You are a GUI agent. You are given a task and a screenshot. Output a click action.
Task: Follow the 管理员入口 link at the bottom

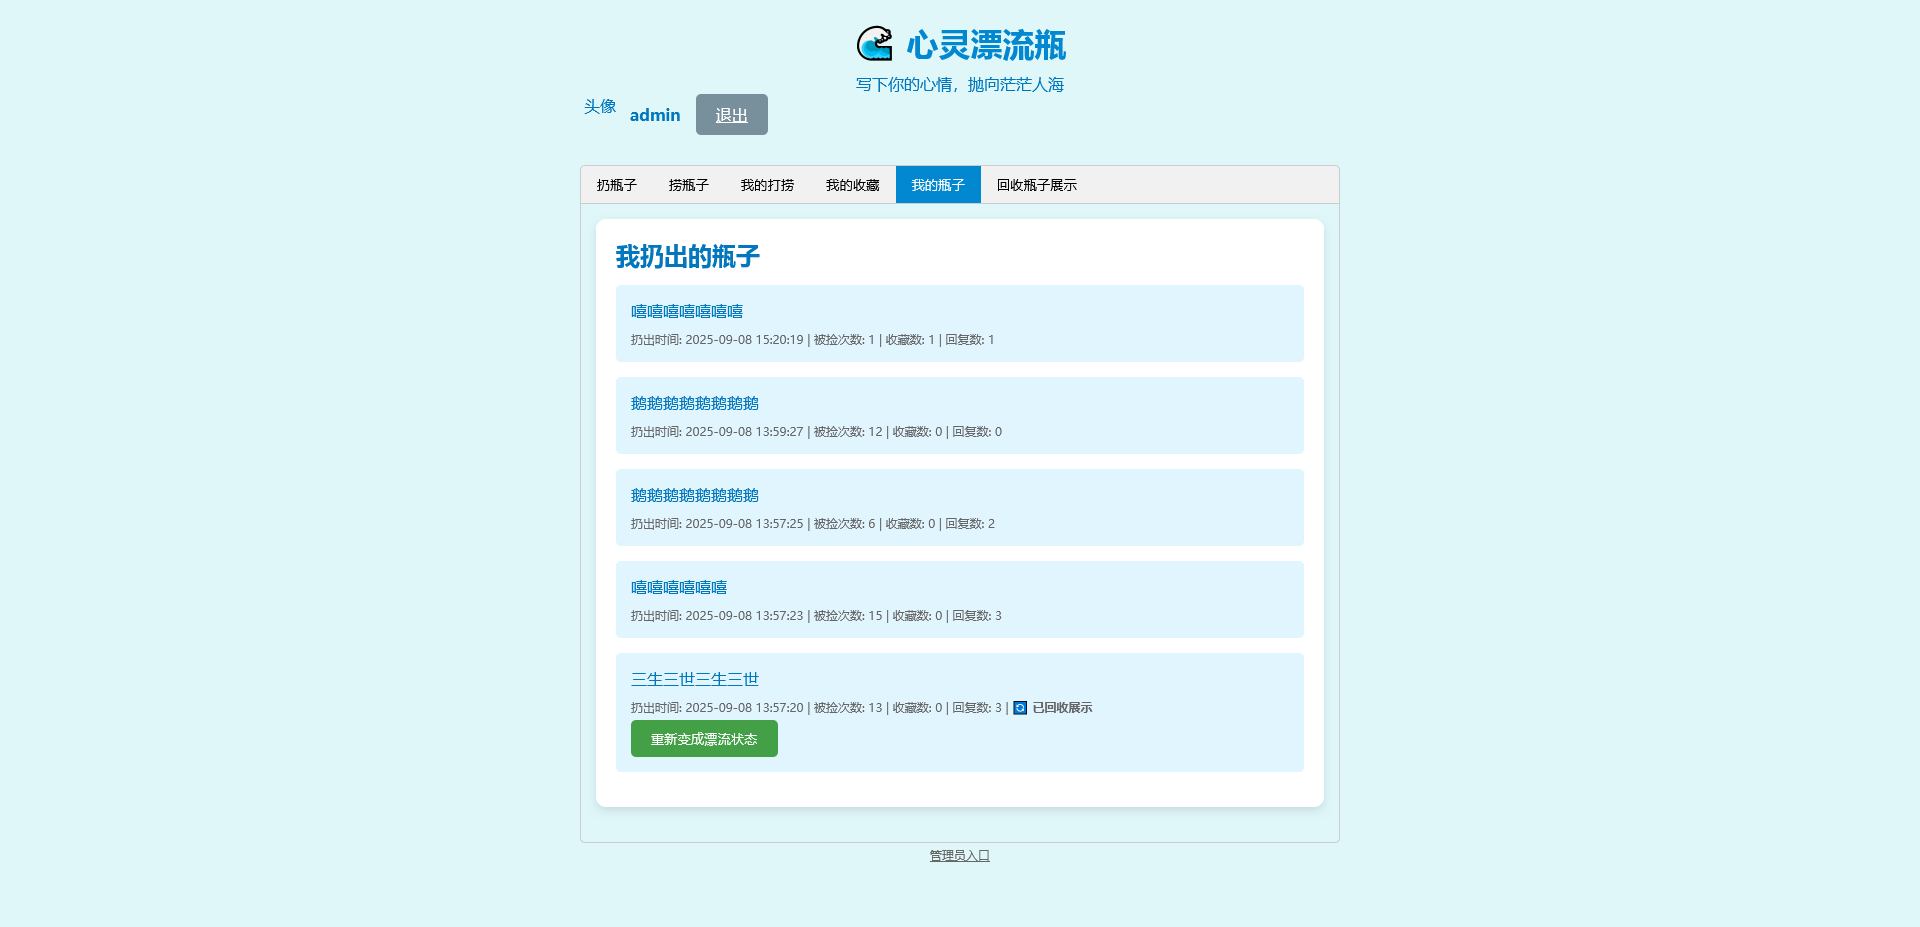coord(959,856)
